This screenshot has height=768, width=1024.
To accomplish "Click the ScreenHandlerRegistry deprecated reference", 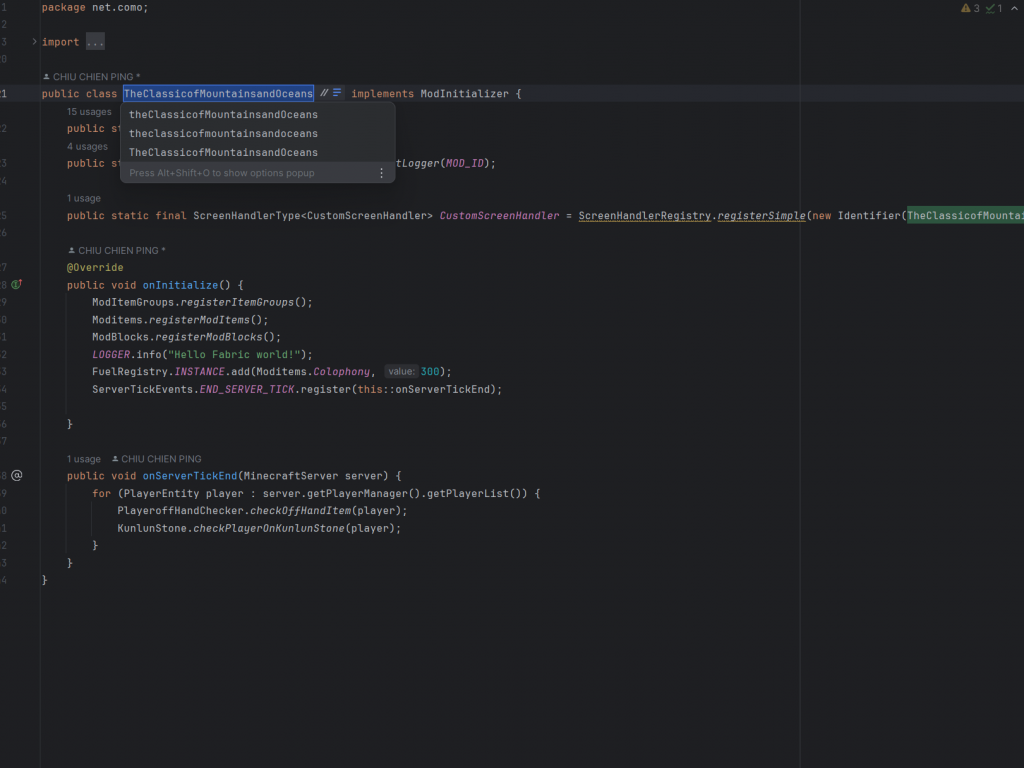I will coord(645,216).
